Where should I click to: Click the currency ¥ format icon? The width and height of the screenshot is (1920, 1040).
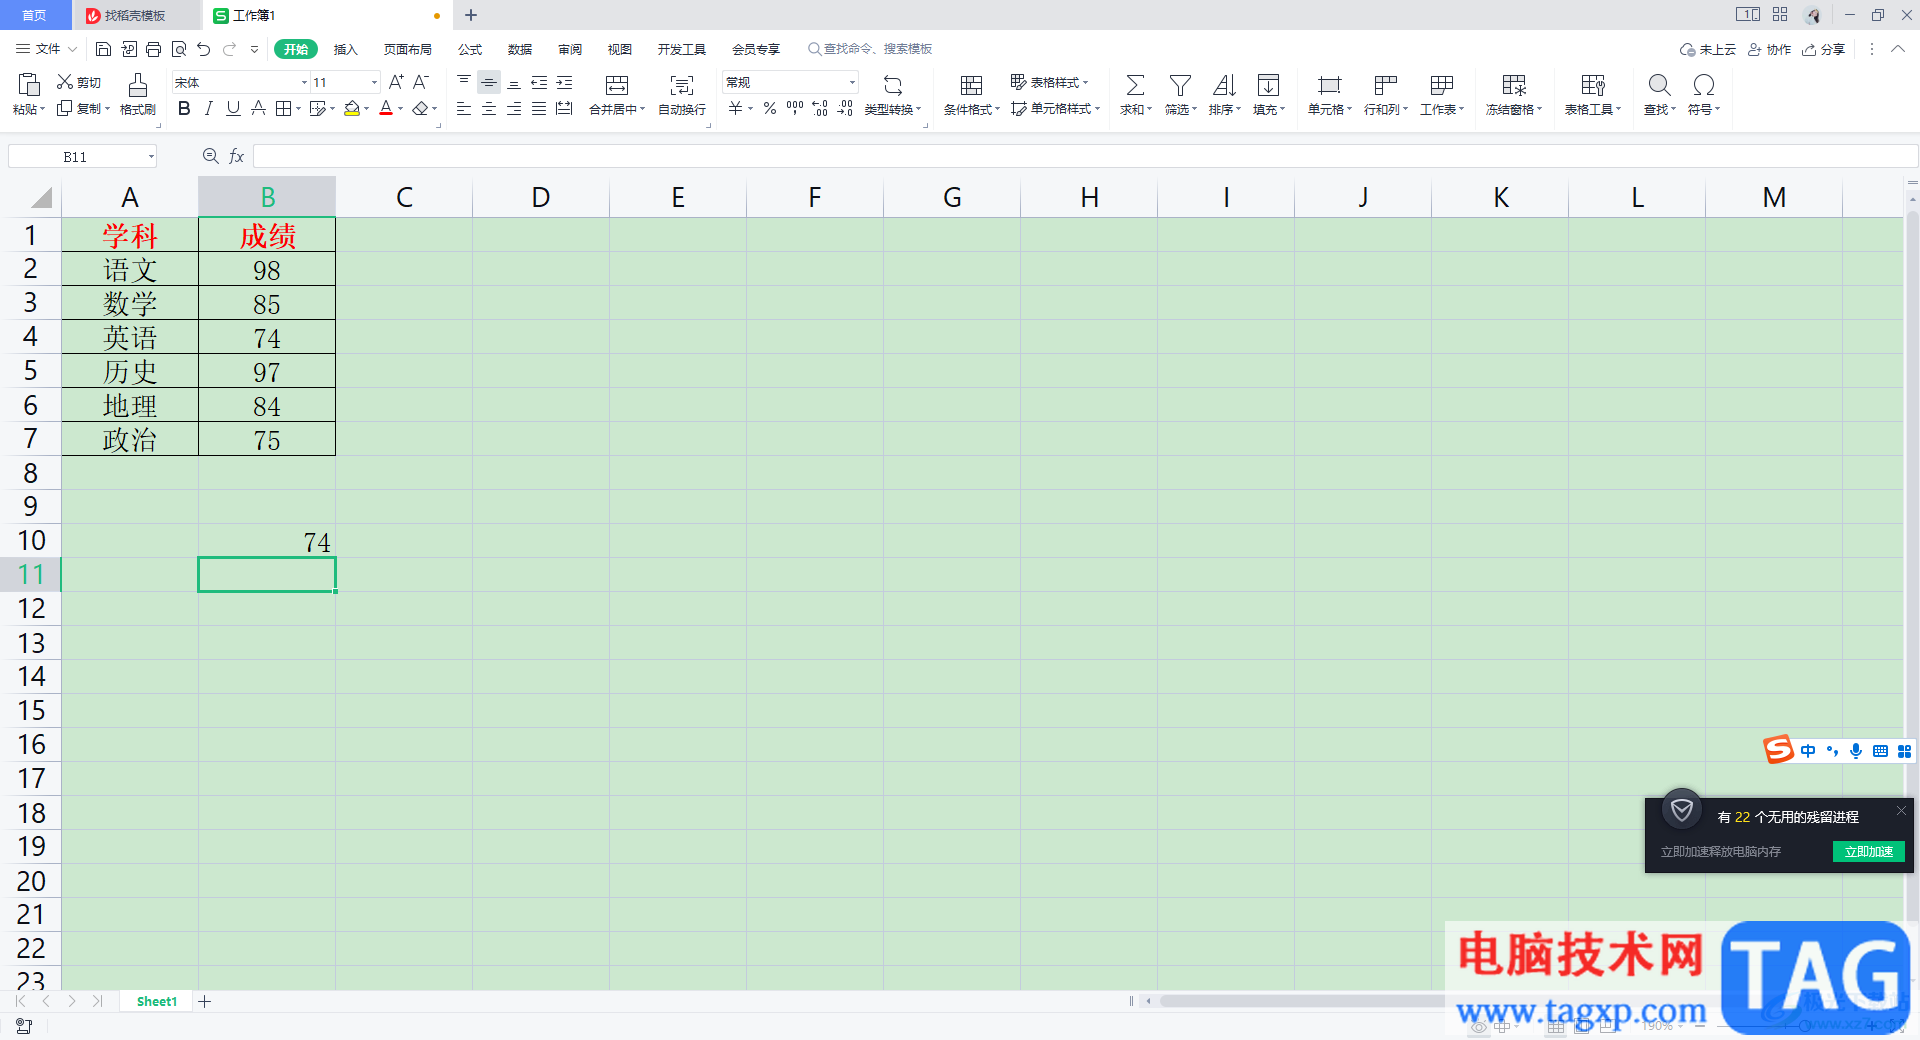735,108
